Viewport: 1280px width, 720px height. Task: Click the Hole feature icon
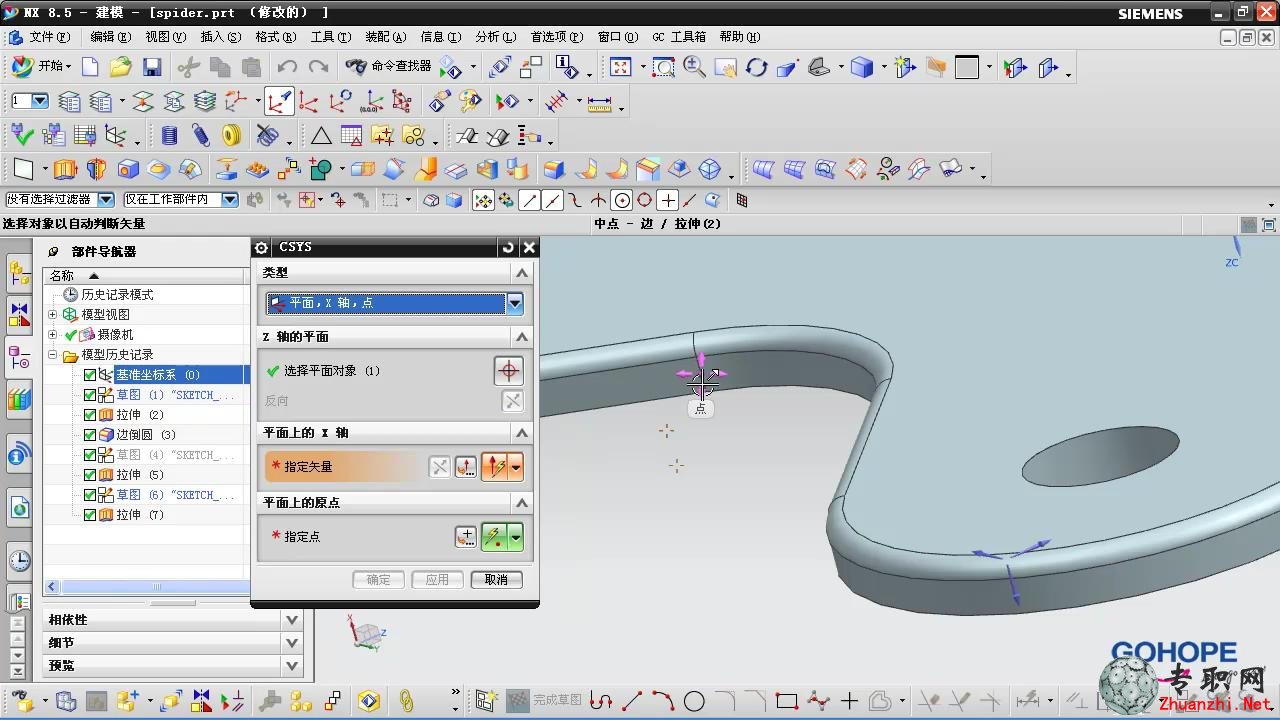[x=128, y=169]
